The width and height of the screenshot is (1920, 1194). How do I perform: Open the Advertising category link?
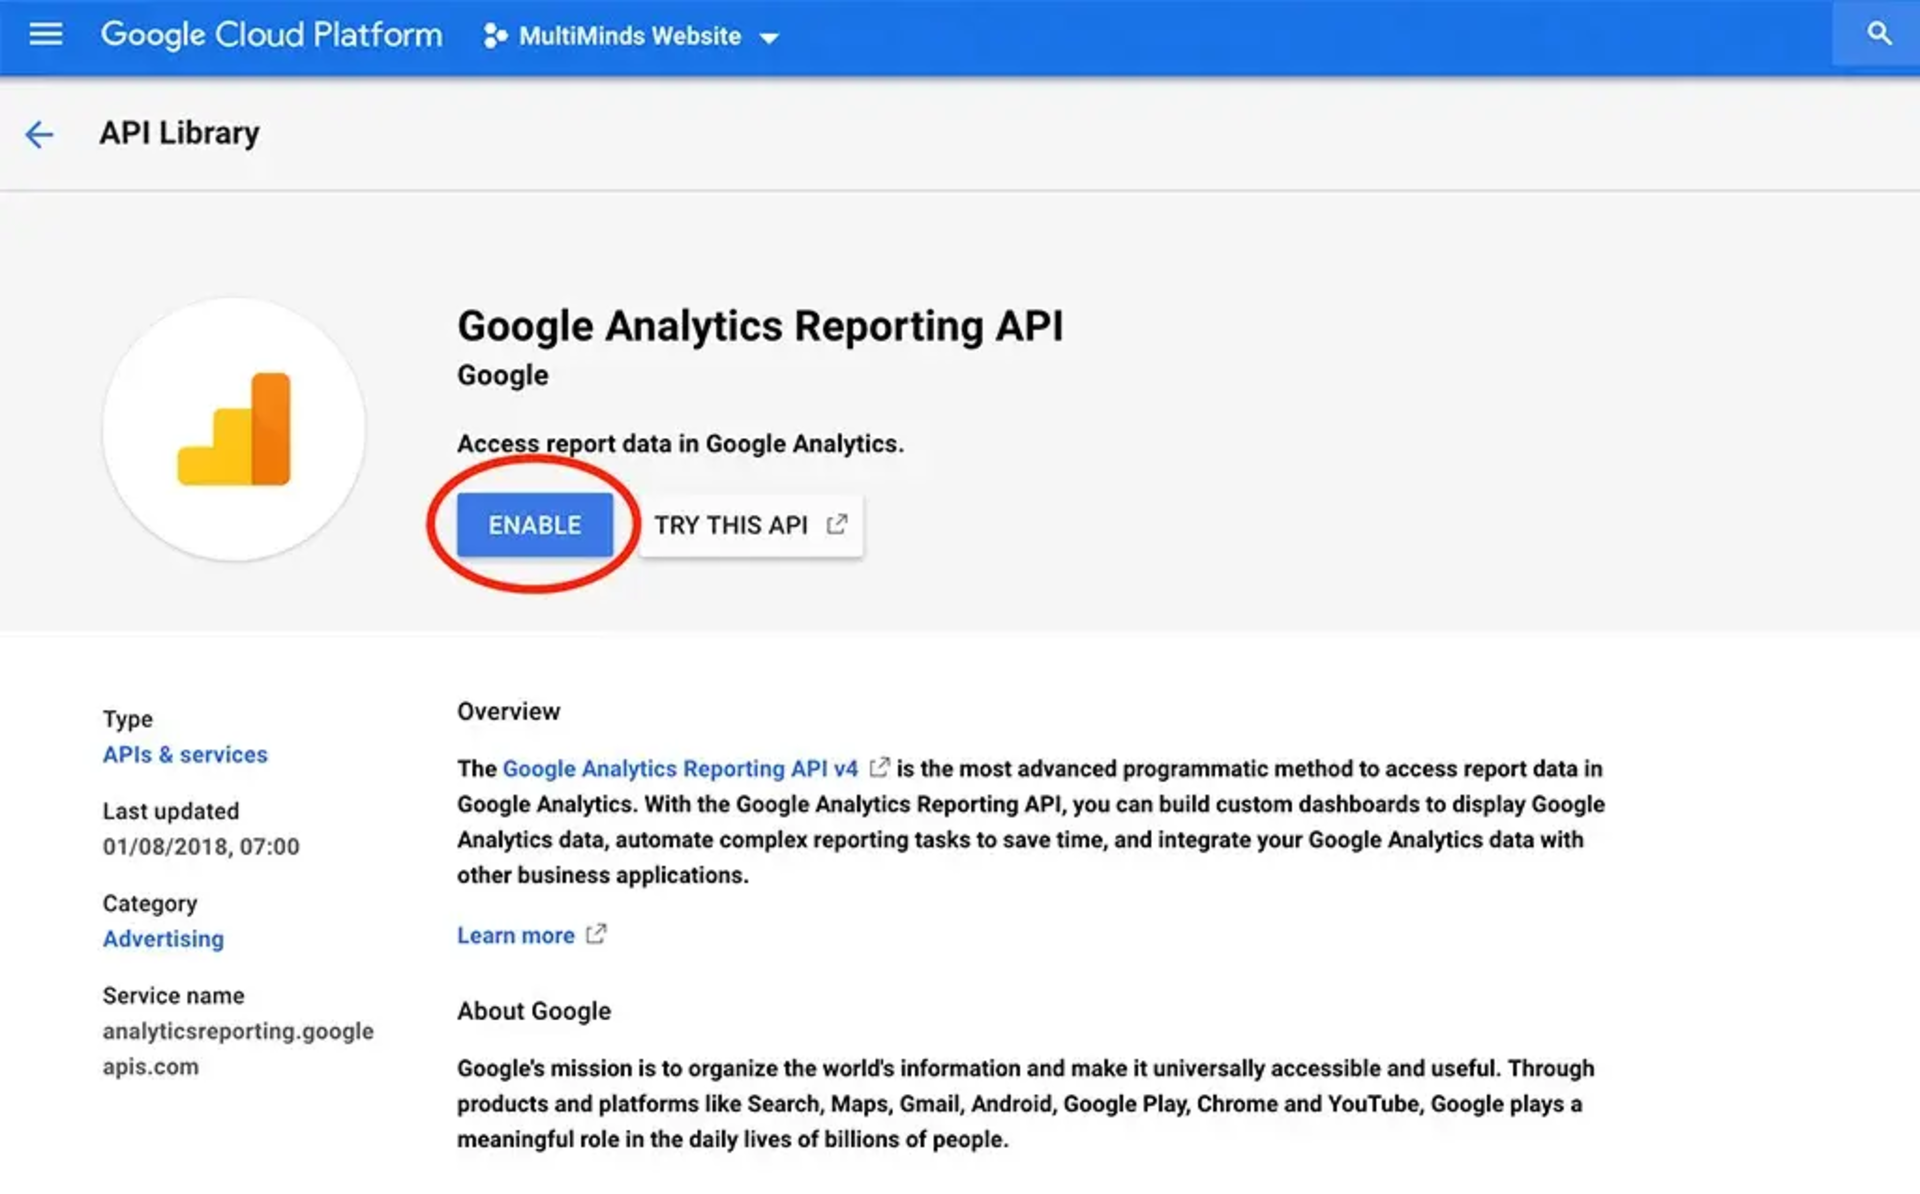click(162, 938)
